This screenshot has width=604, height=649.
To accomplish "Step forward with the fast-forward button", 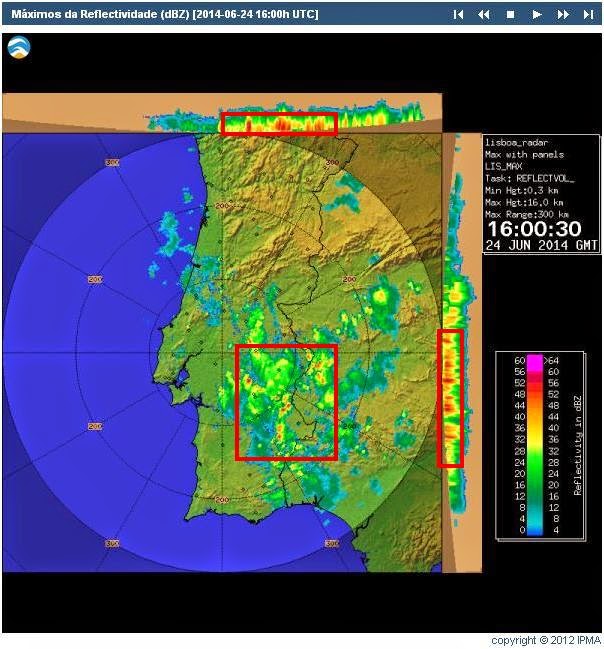I will click(563, 14).
